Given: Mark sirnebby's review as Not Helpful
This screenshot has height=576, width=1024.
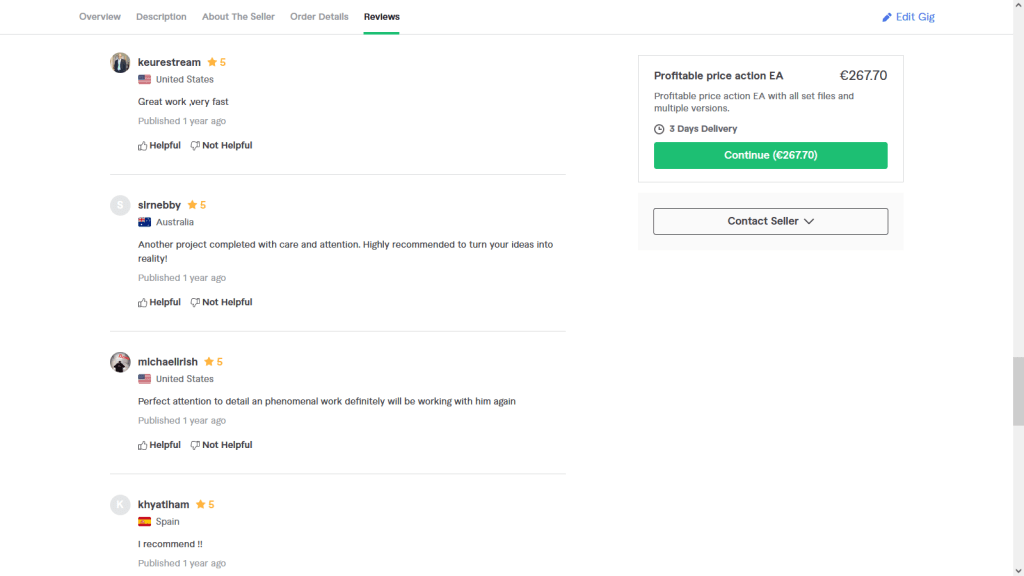Looking at the screenshot, I should [221, 302].
